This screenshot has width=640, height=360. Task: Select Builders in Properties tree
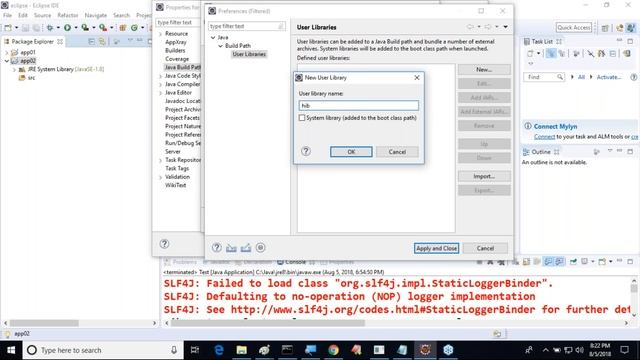pyautogui.click(x=175, y=51)
